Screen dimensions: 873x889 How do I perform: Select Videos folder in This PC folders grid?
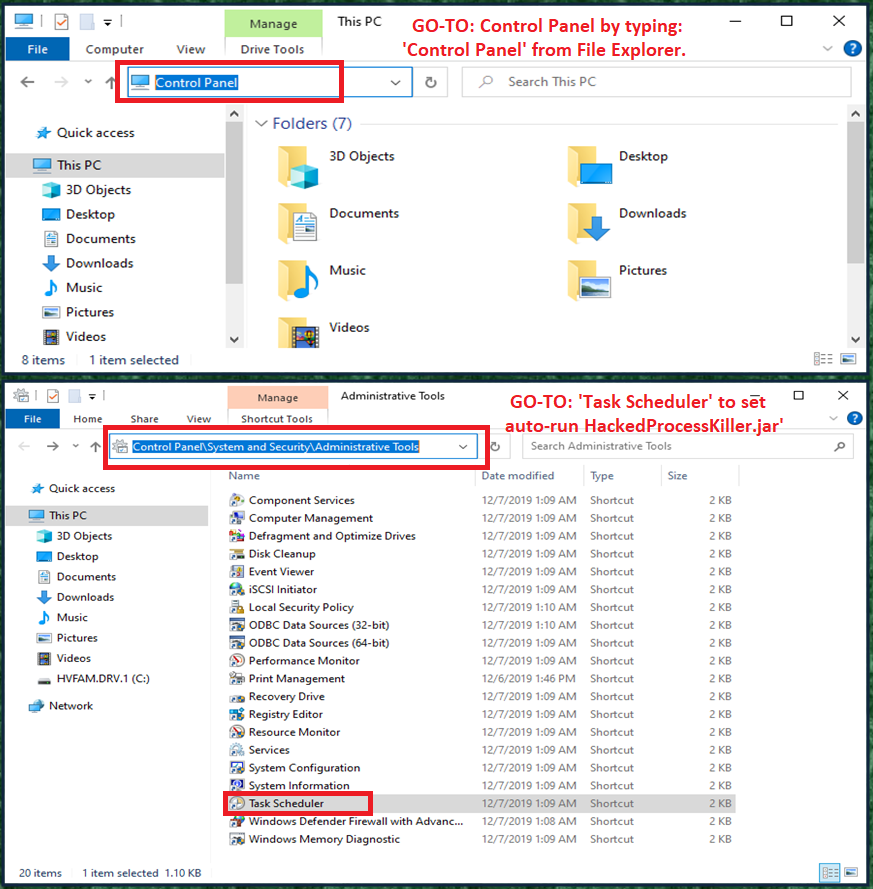tap(323, 332)
